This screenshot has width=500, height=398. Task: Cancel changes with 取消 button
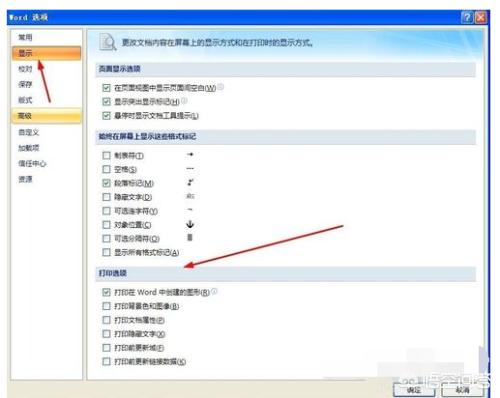tap(463, 390)
